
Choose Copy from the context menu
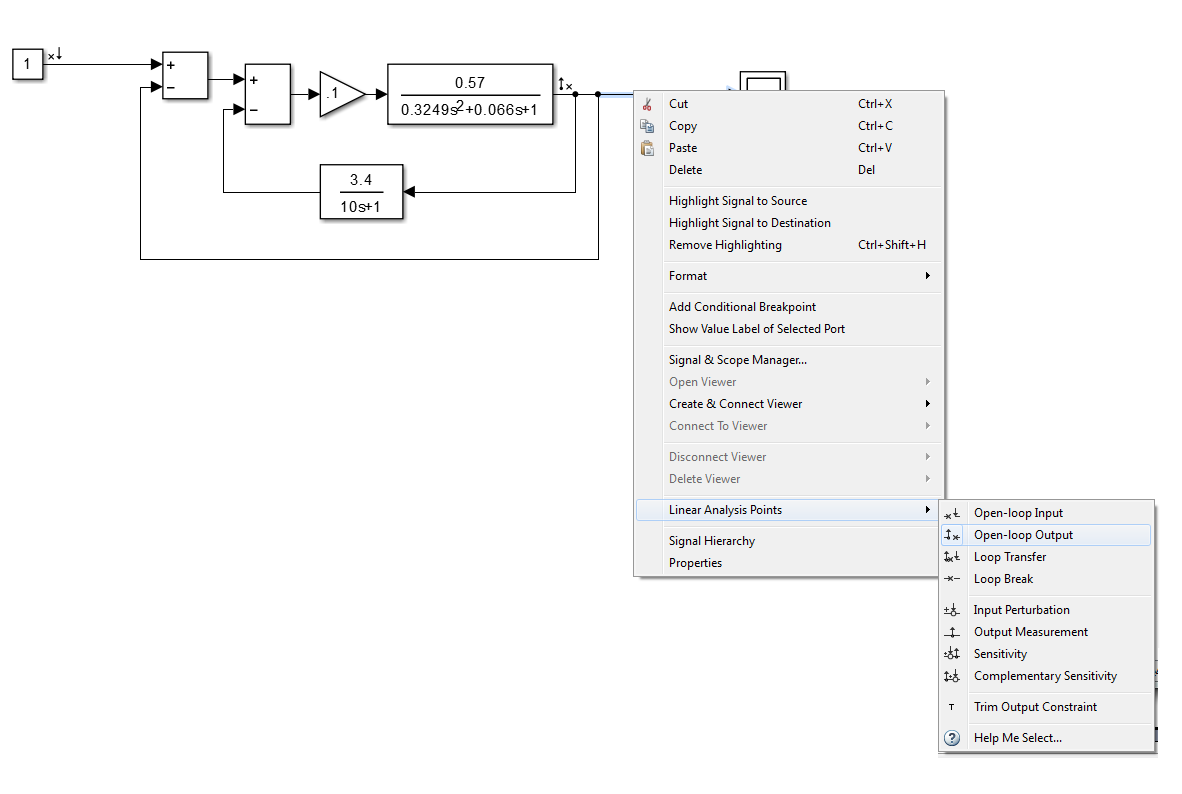(789, 126)
